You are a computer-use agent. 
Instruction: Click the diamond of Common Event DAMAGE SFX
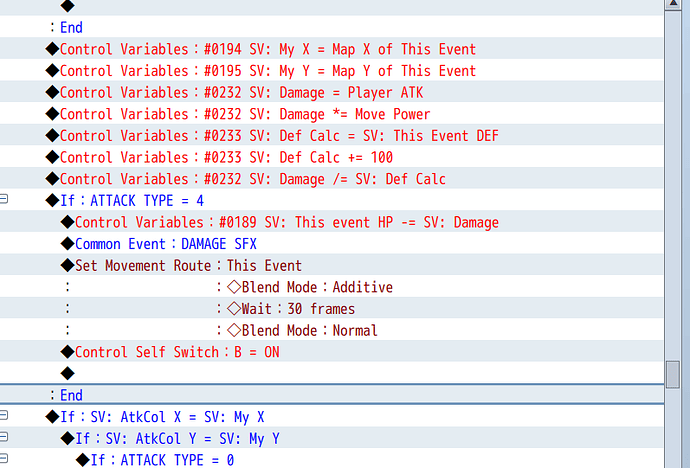(67, 244)
